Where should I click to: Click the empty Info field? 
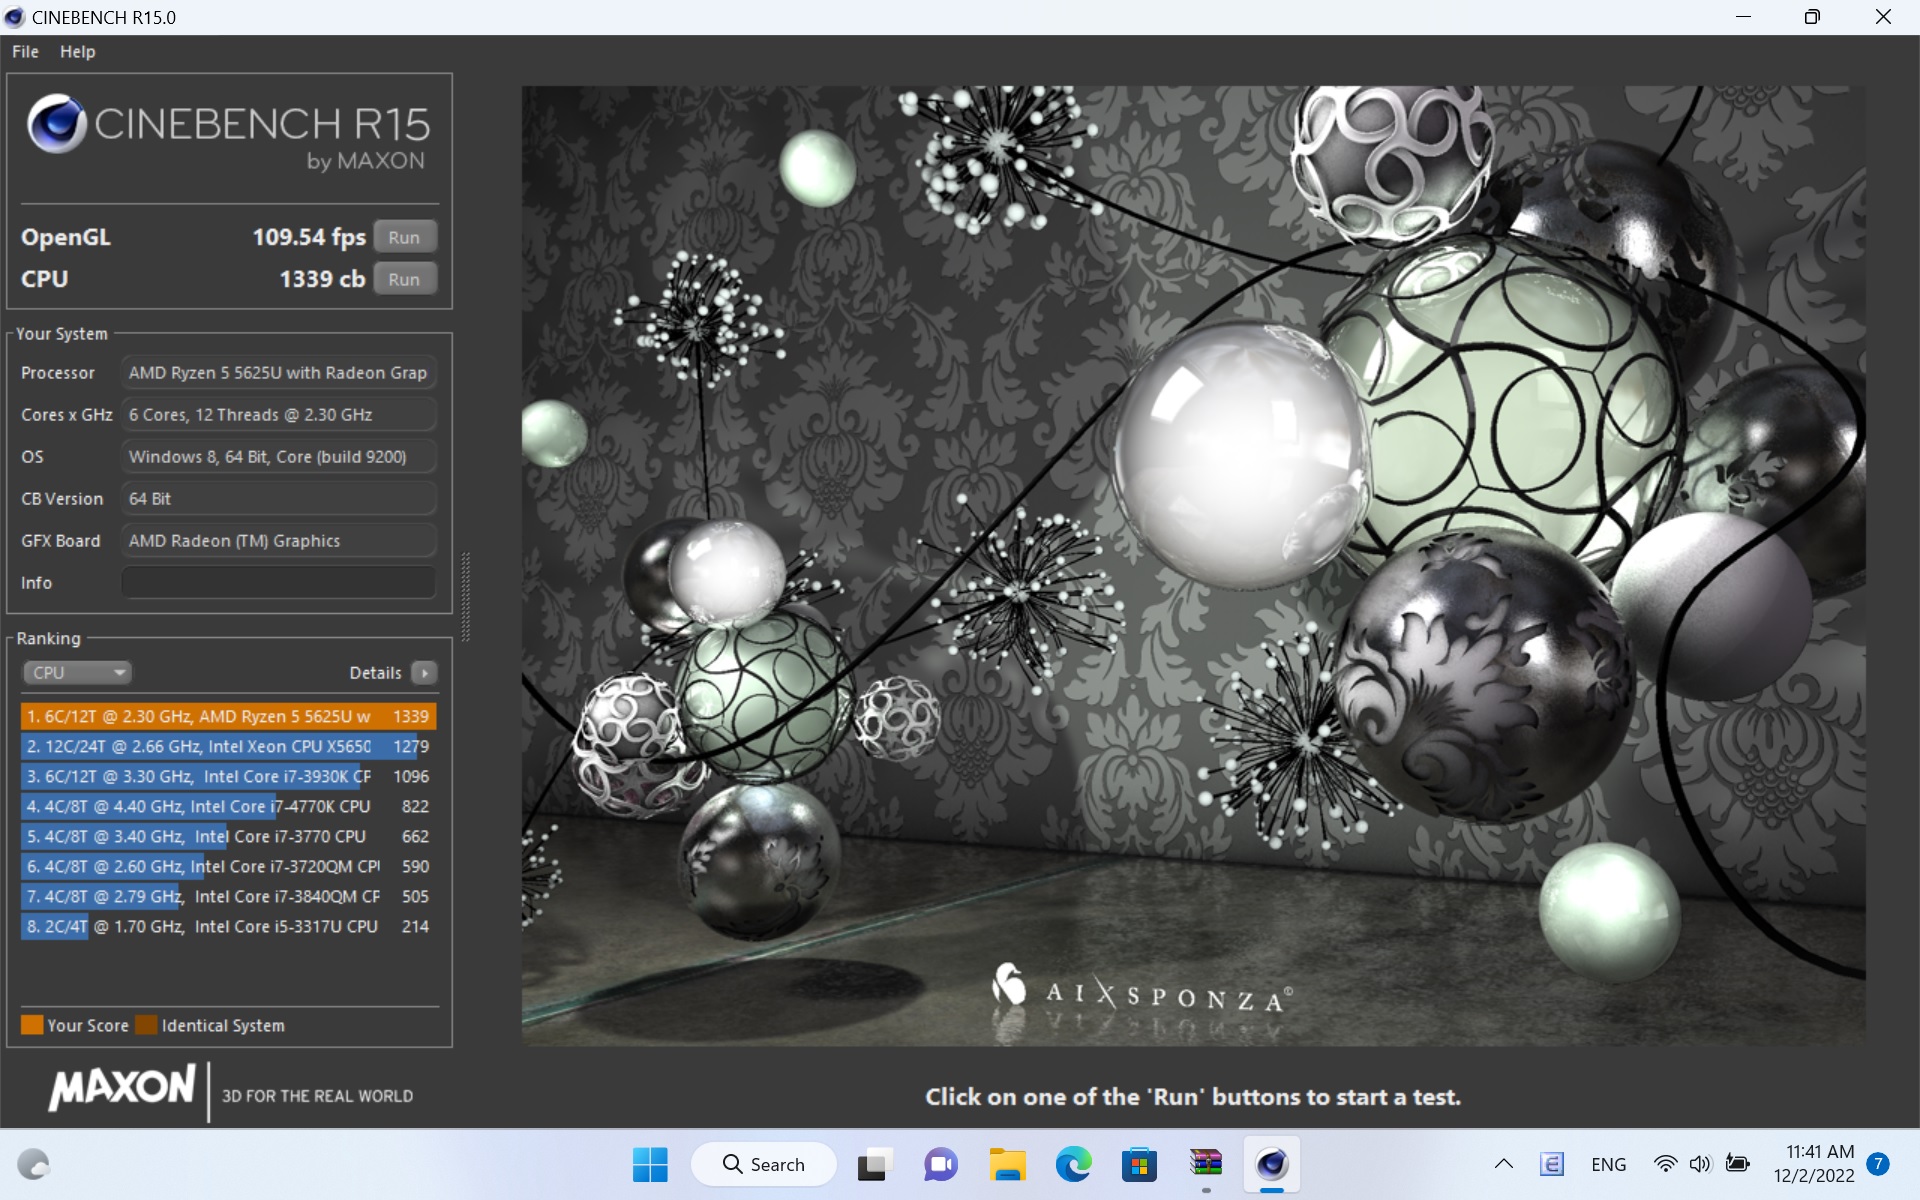point(279,582)
